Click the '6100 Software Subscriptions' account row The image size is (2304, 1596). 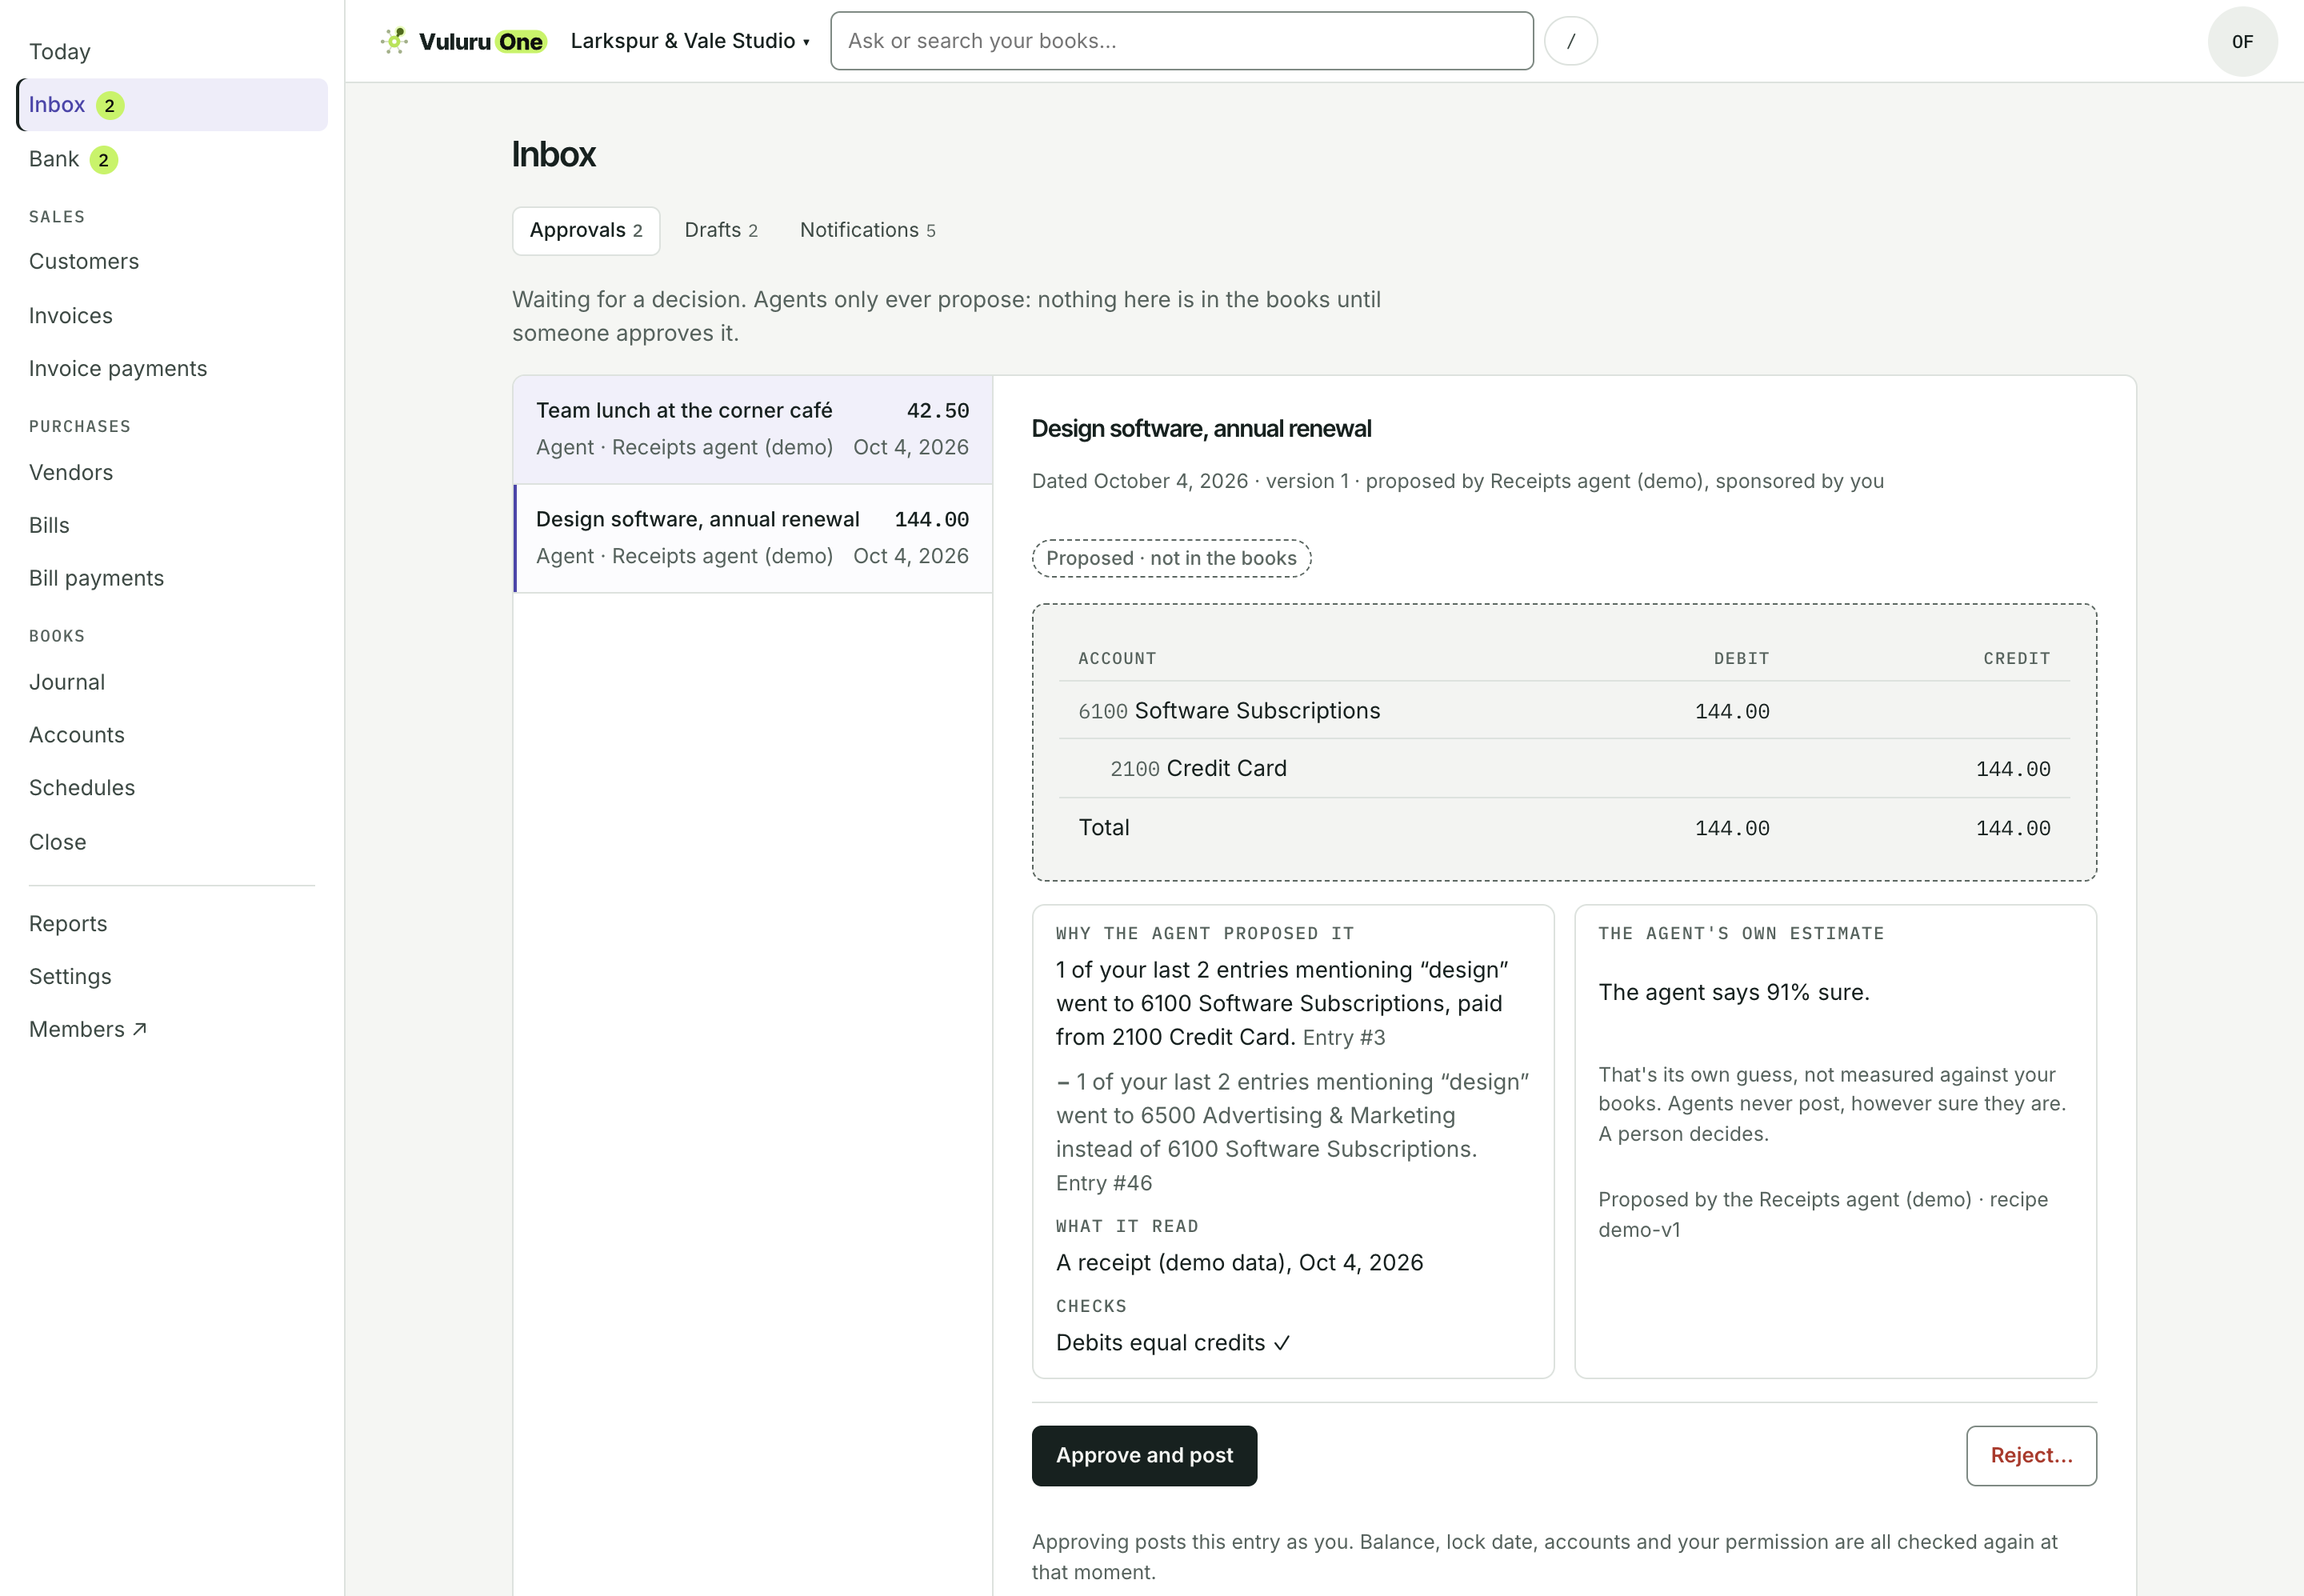point(1564,712)
